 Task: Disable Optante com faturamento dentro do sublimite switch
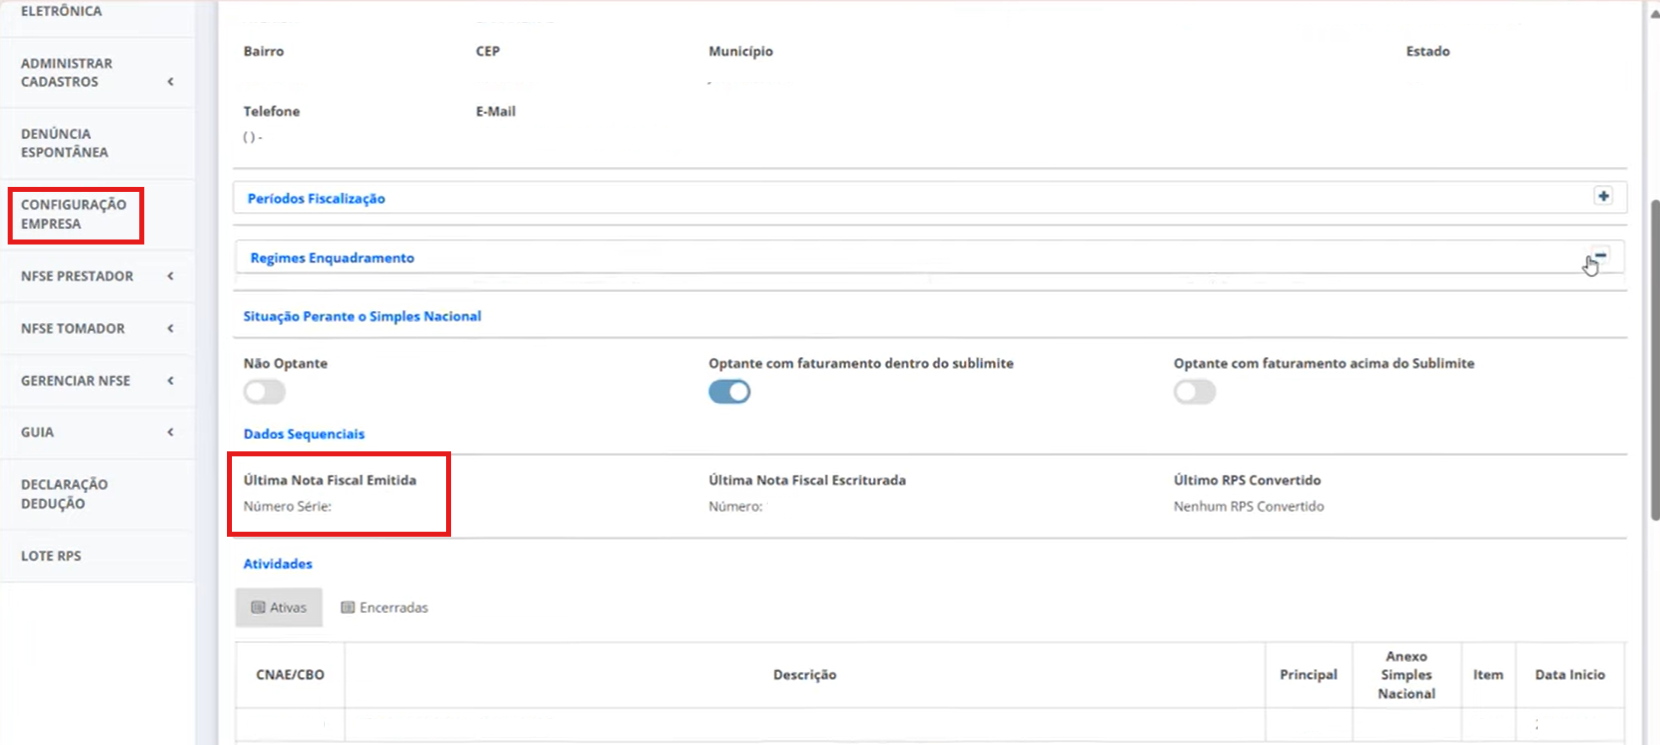click(730, 392)
